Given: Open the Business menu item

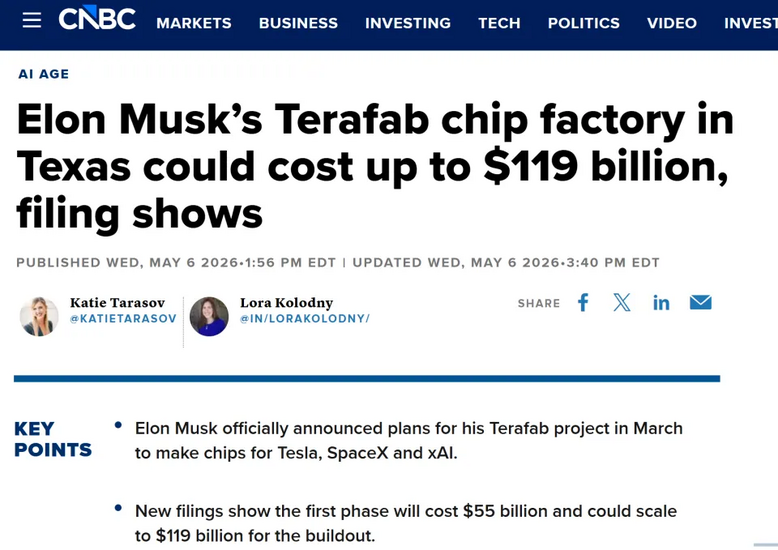Looking at the screenshot, I should 298,23.
